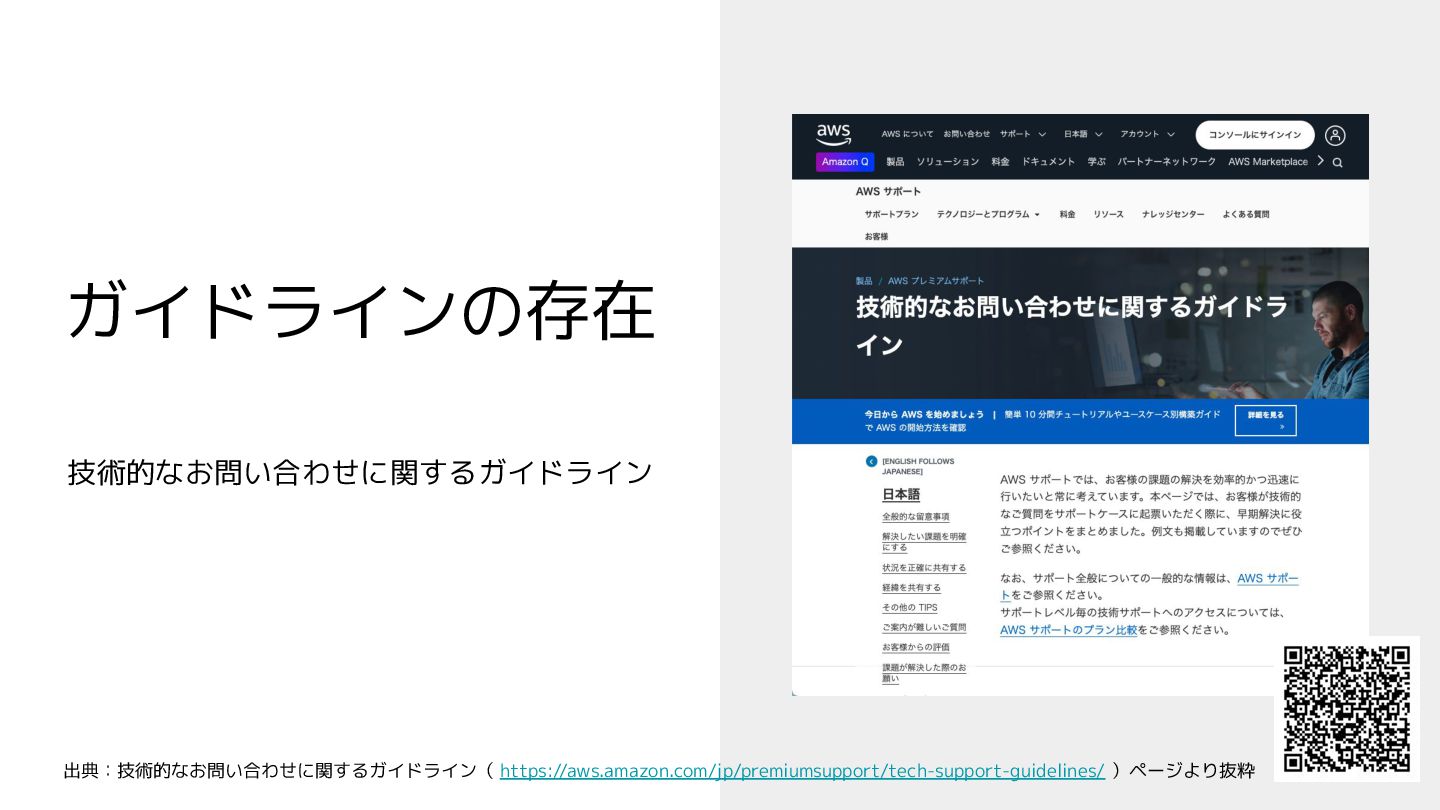Click the Amazon Q button
Screen dimensions: 1440x810
[845, 162]
